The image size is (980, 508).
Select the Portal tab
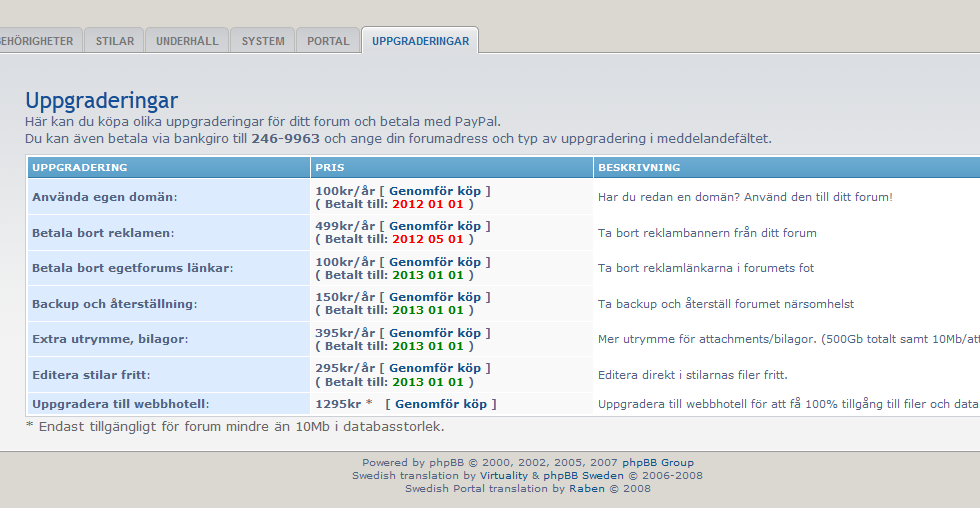point(328,41)
